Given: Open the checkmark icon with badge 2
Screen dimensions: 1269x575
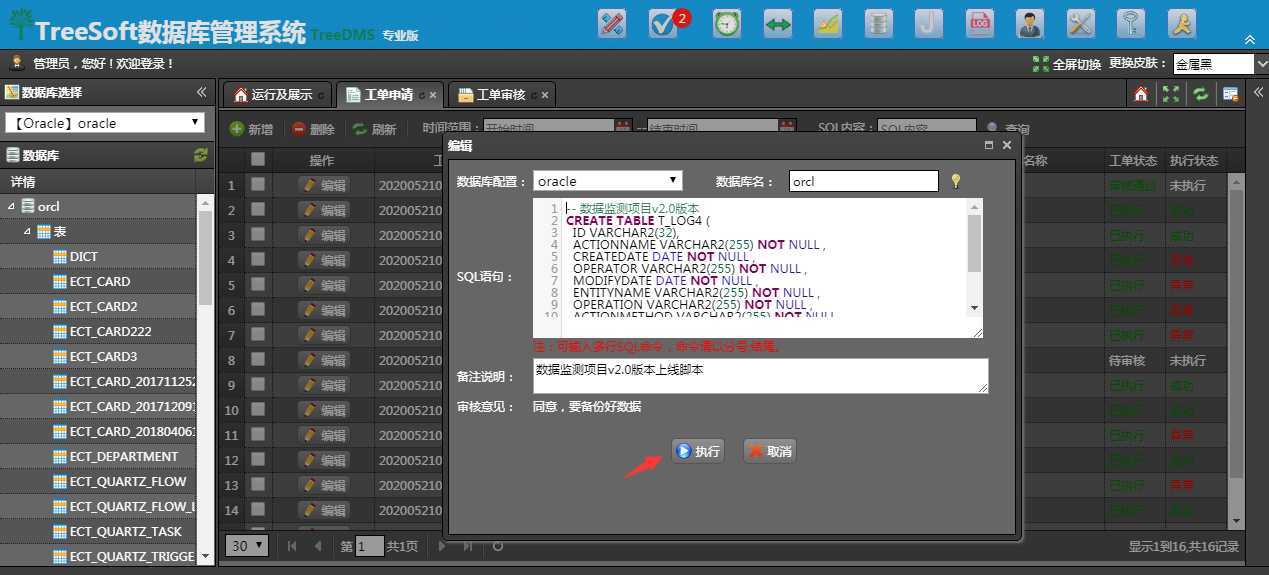Looking at the screenshot, I should pos(665,23).
